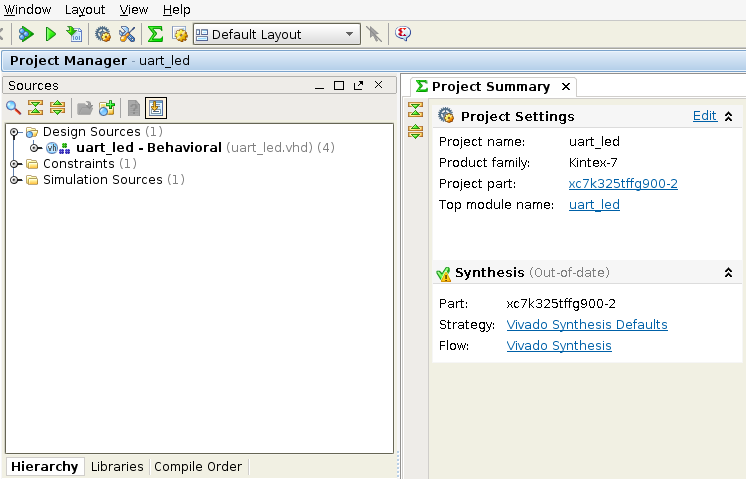Click the green Run Implementation play icon
Image resolution: width=746 pixels, height=479 pixels.
click(50, 34)
